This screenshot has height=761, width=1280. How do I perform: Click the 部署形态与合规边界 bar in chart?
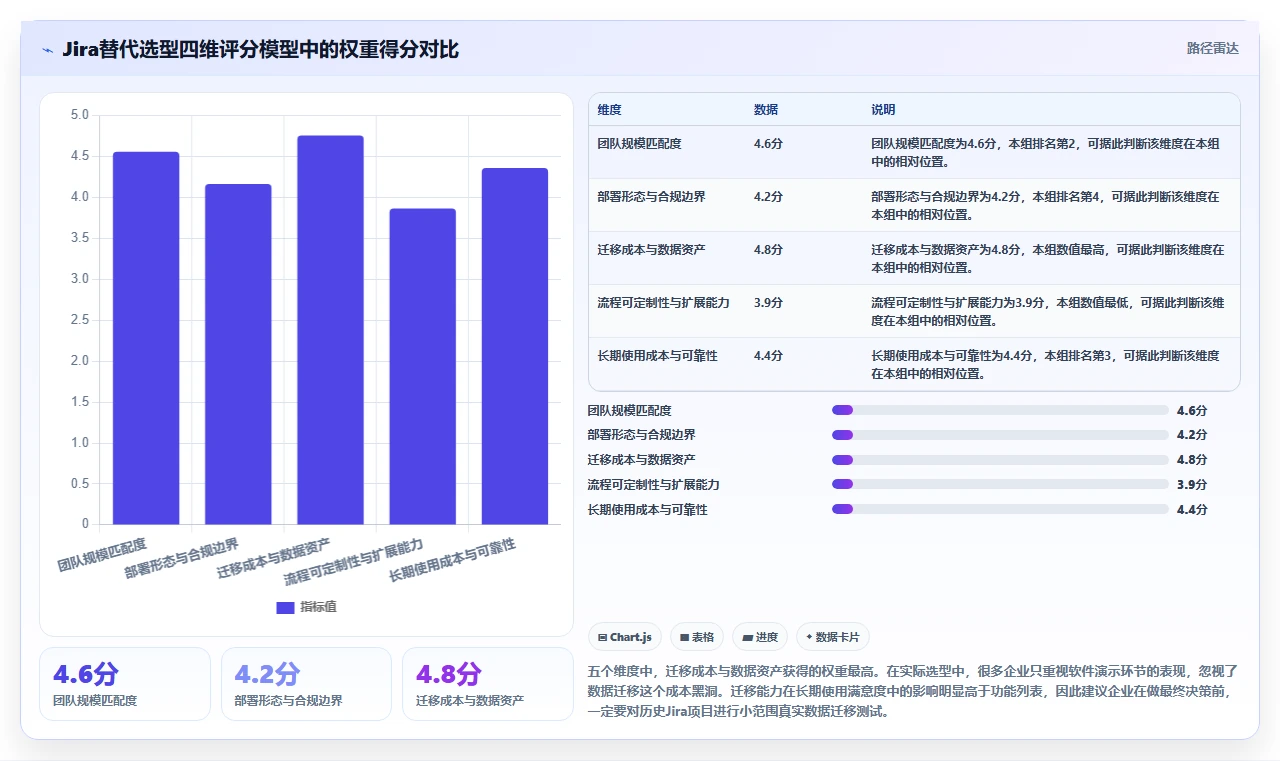(238, 354)
